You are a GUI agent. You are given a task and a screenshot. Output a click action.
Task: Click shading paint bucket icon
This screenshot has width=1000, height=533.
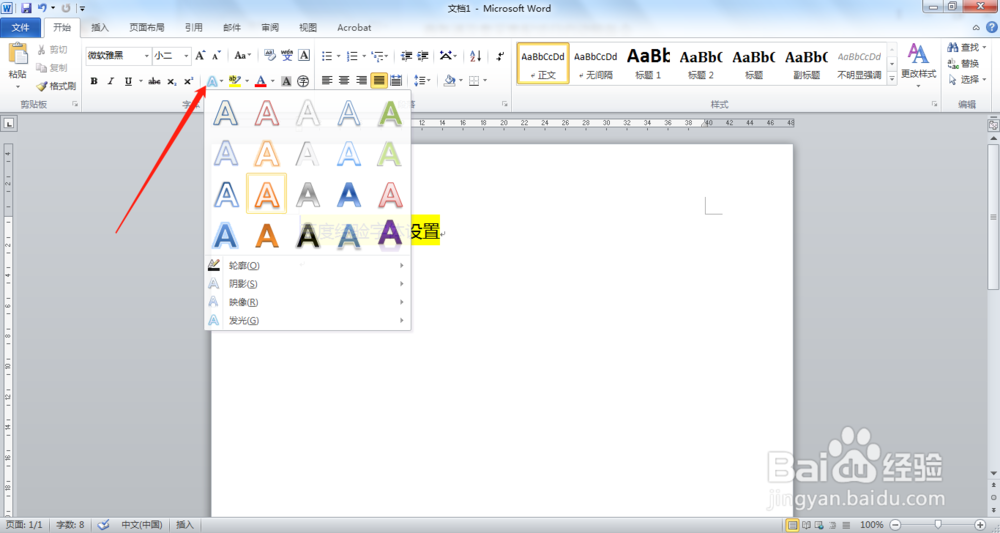click(449, 80)
